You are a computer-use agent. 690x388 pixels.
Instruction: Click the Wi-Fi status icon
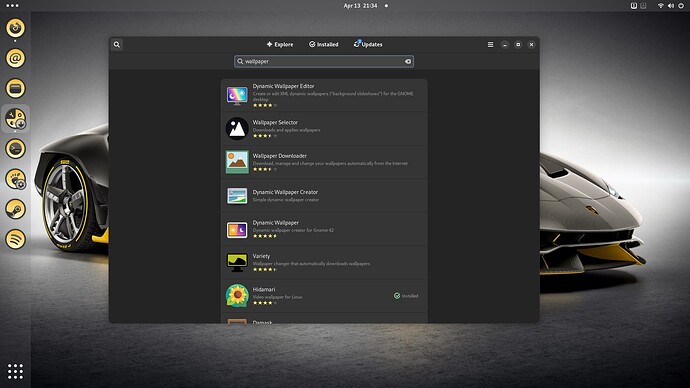tap(661, 6)
